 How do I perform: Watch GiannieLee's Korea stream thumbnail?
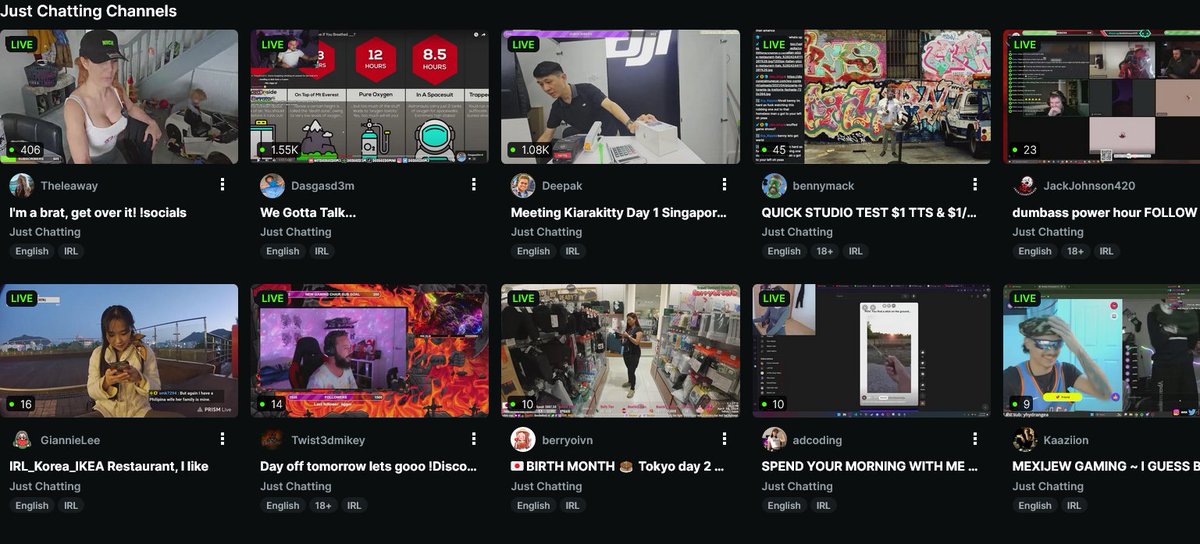click(119, 351)
